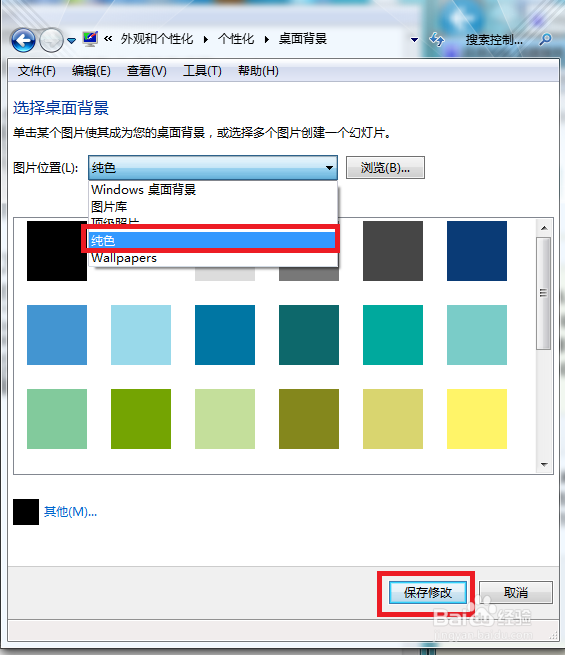This screenshot has height=655, width=565.
Task: Click the color list scrollbar thumb
Action: tap(544, 293)
